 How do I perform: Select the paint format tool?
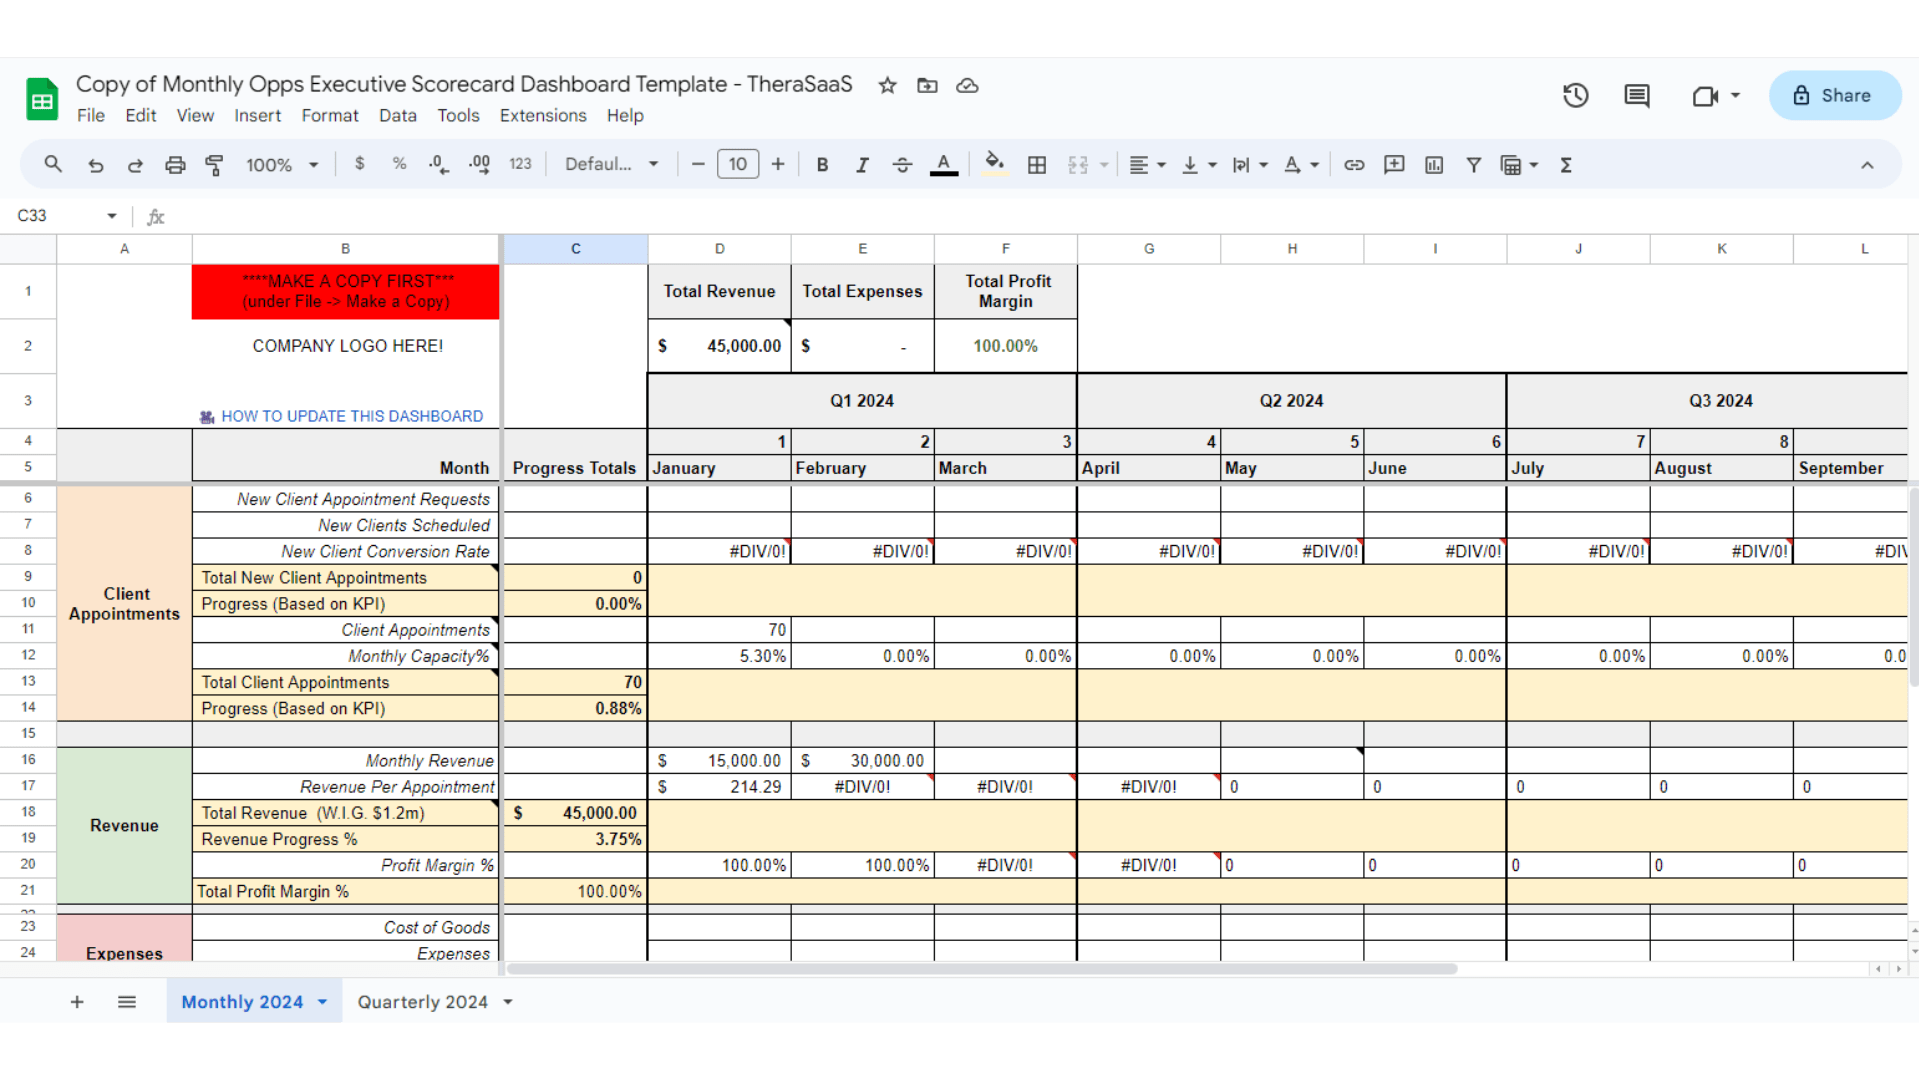[x=214, y=164]
